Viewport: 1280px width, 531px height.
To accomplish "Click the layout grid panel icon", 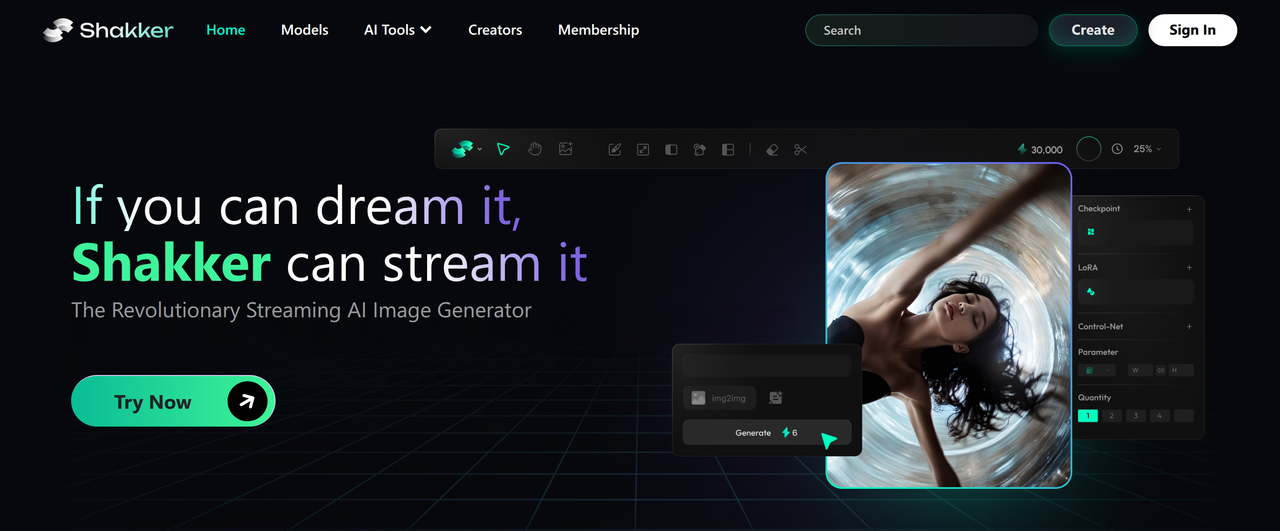I will pyautogui.click(x=728, y=149).
